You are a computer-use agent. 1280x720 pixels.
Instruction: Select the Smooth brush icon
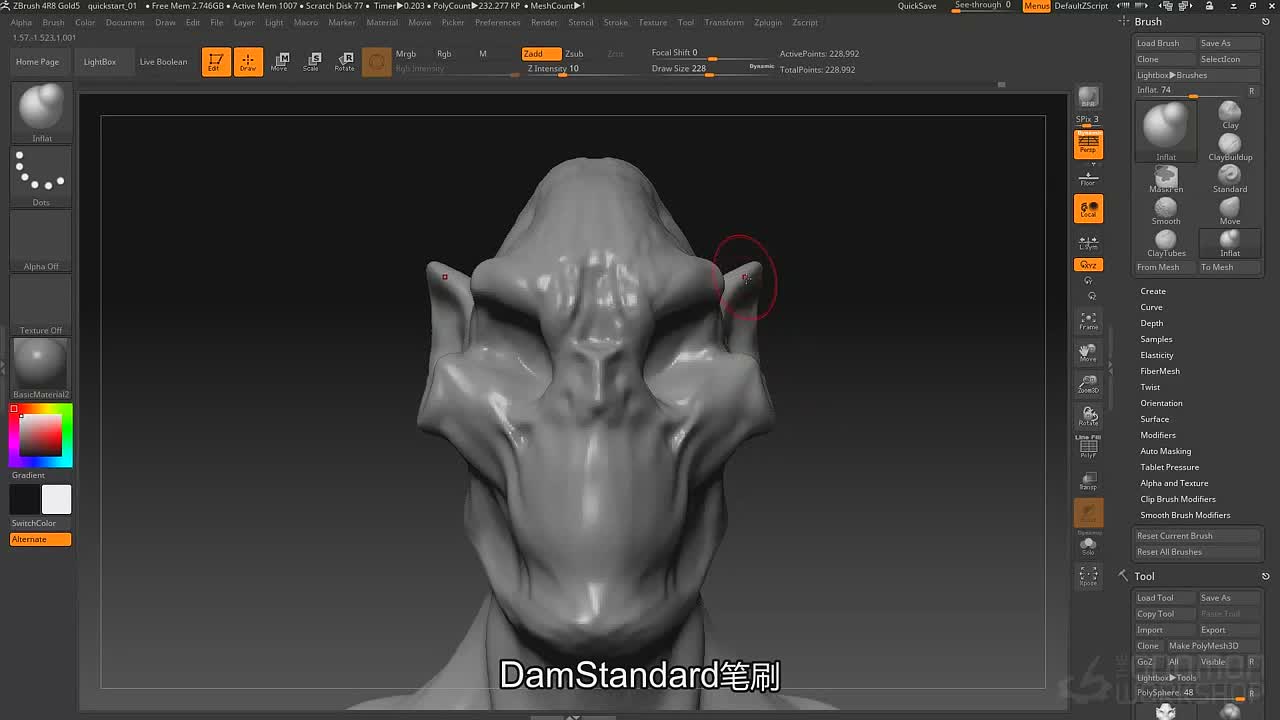point(1166,212)
